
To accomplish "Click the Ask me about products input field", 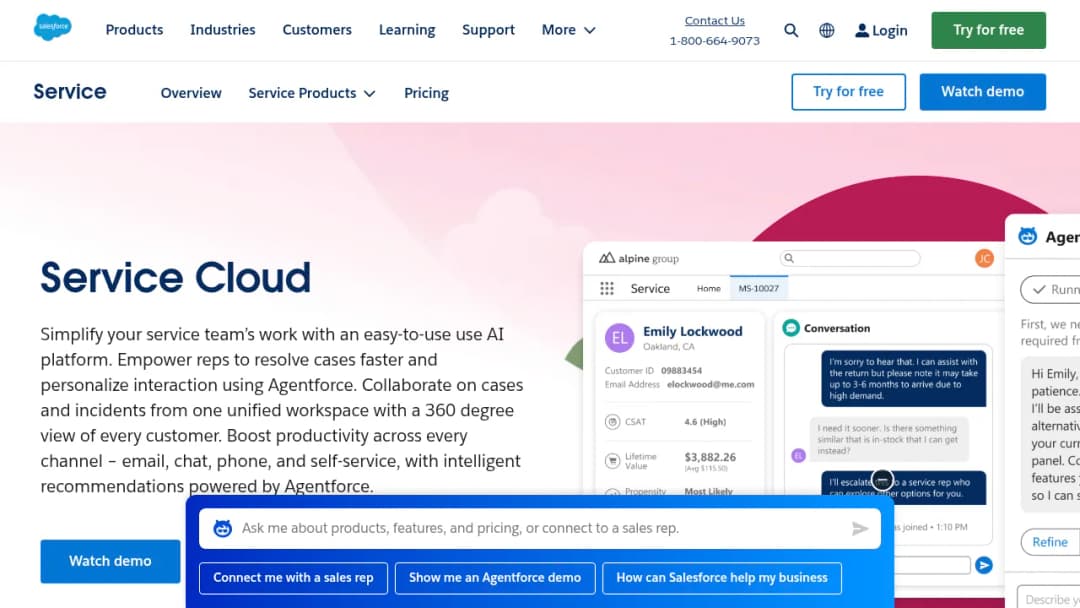I will pyautogui.click(x=540, y=528).
